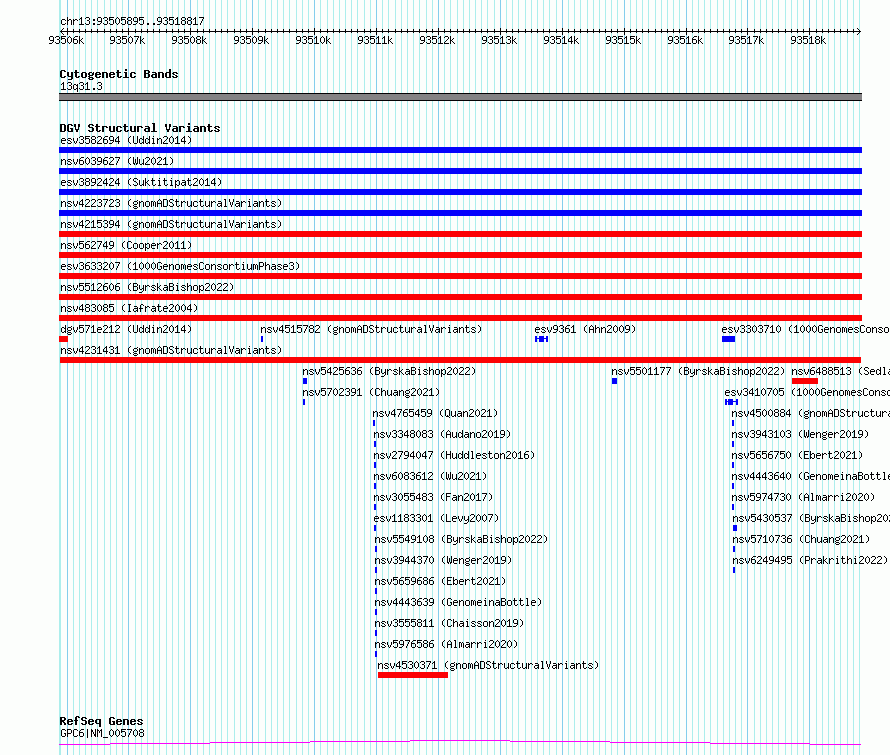The height and width of the screenshot is (755, 890).
Task: Click the esv3582694 (Uddin2014) variant label
Action: (126, 140)
